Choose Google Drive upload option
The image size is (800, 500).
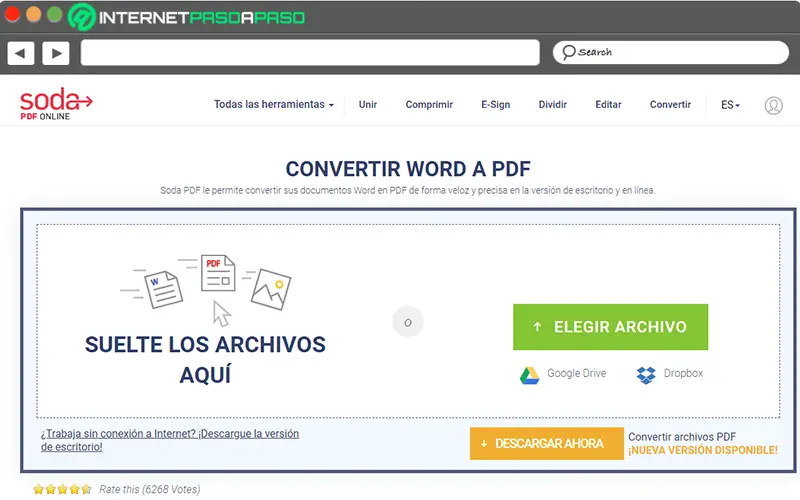[563, 375]
